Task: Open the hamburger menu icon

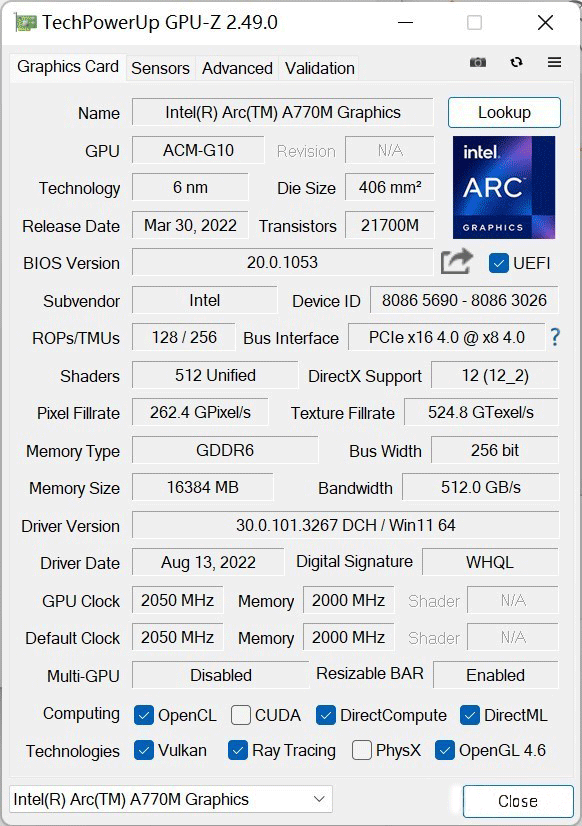Action: coord(554,61)
